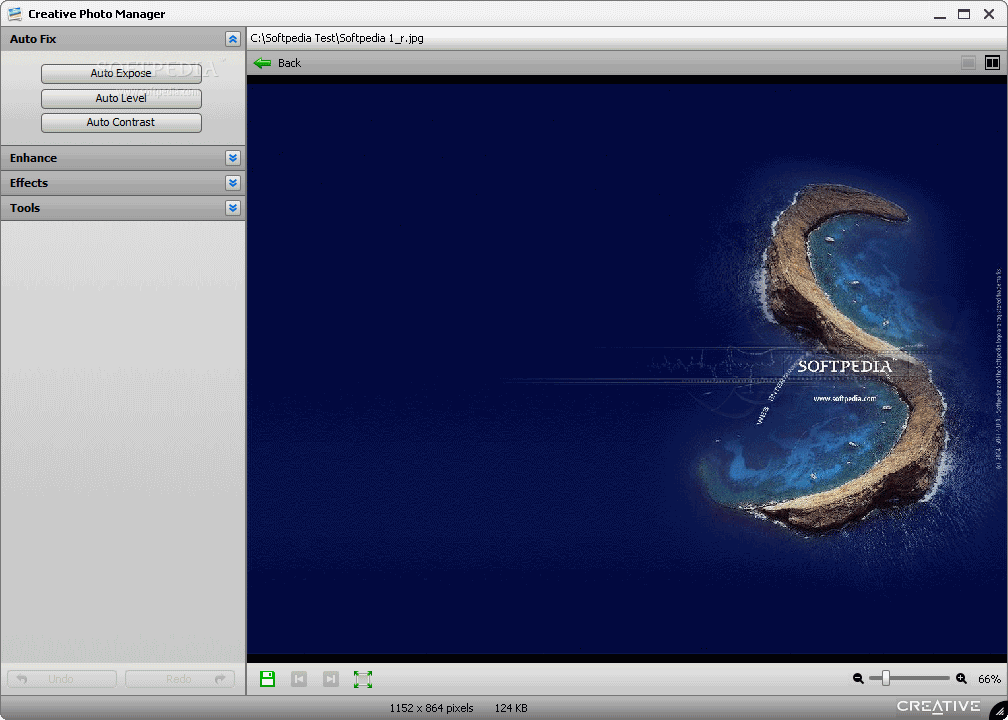Screen dimensions: 1008x720
Task: Switch to split compare view mode
Action: point(993,62)
